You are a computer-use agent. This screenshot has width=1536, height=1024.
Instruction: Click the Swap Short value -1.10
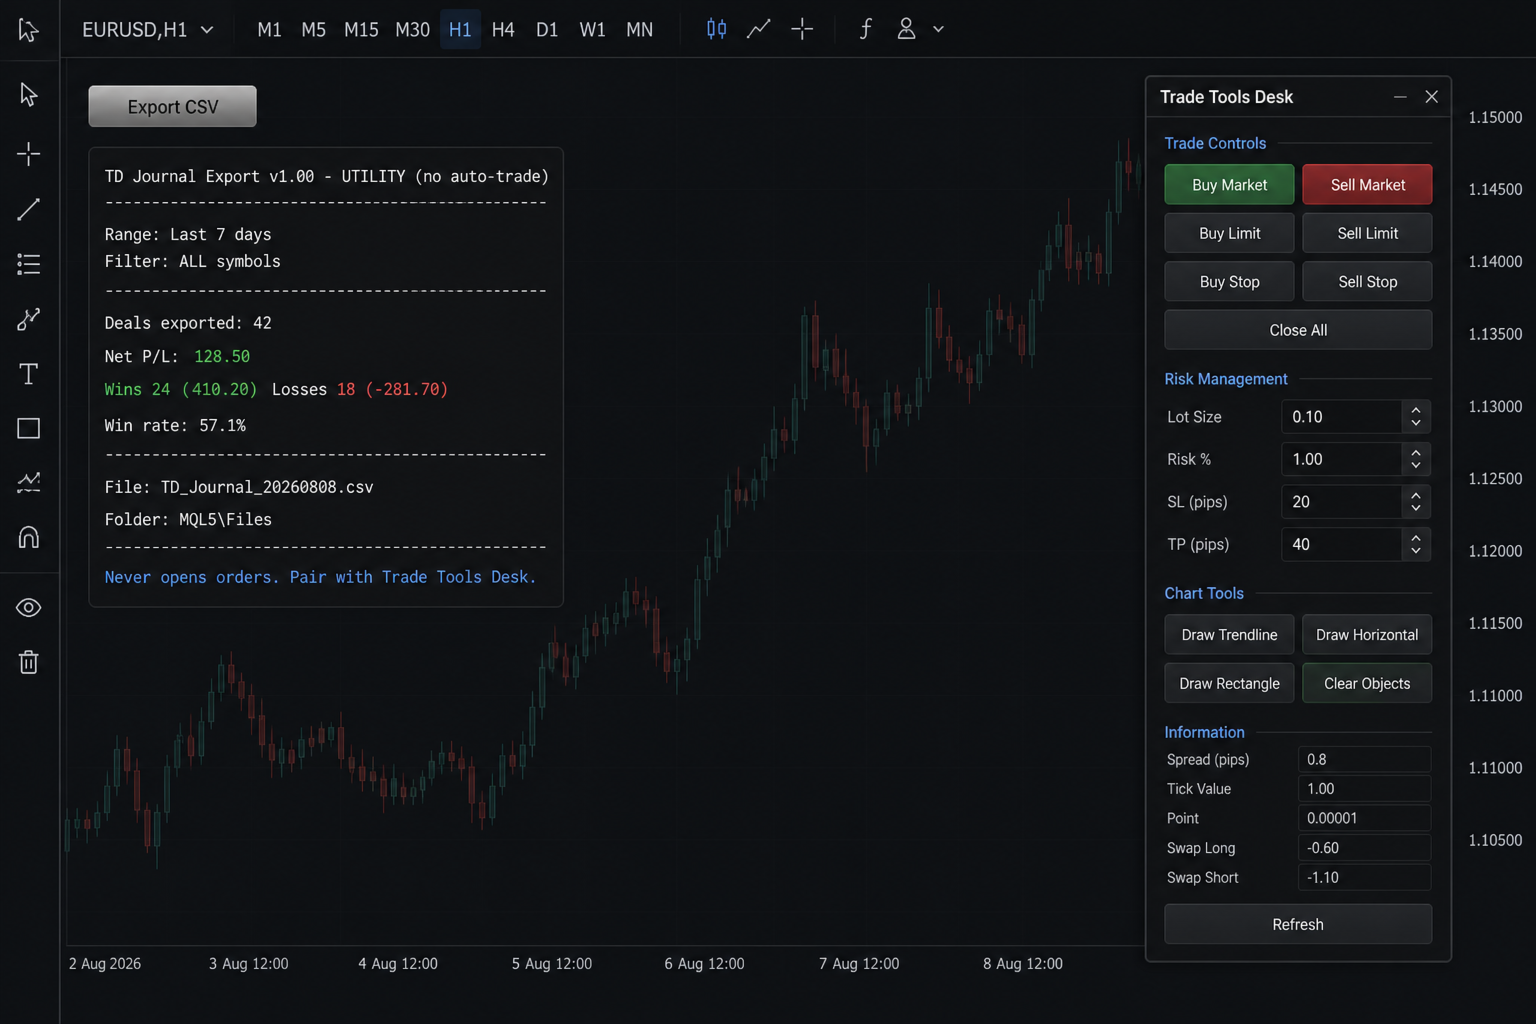[x=1364, y=878]
